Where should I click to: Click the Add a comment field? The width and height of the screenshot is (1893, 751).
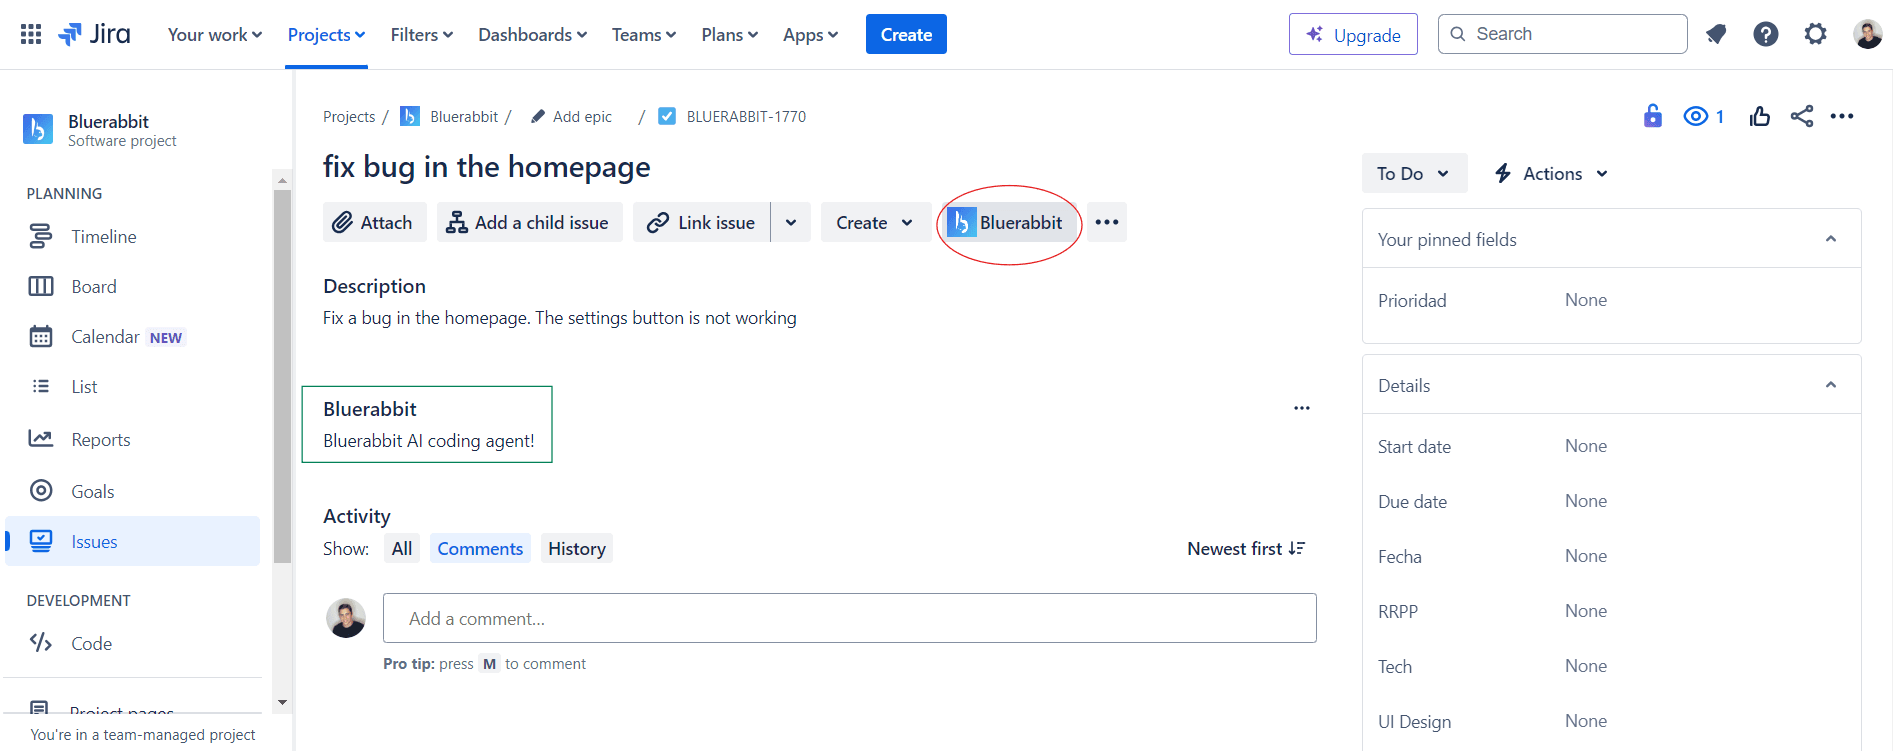click(849, 618)
